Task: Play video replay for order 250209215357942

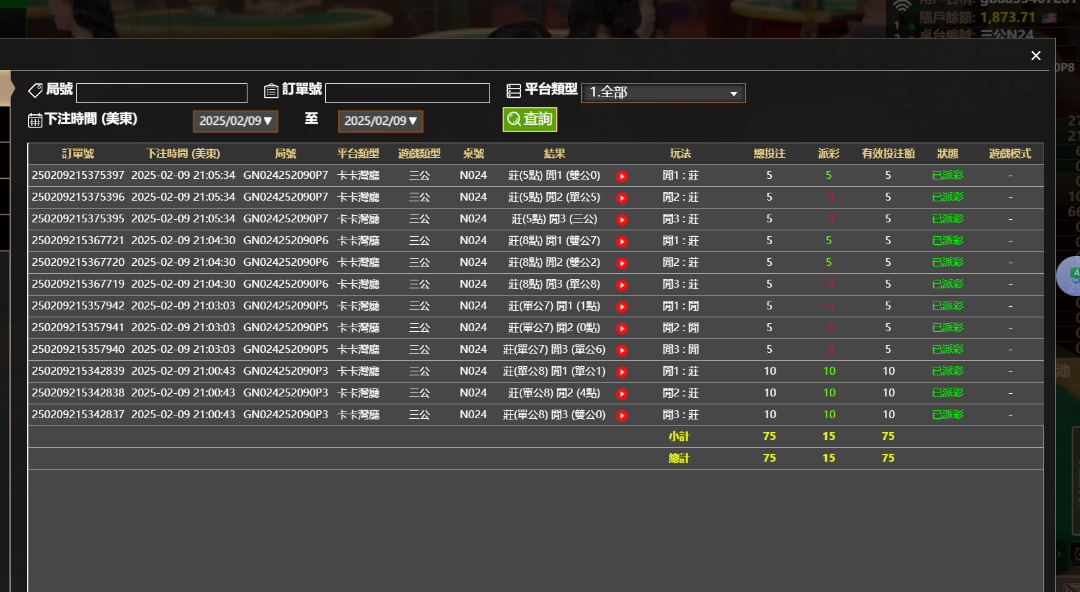Action: [x=621, y=307]
